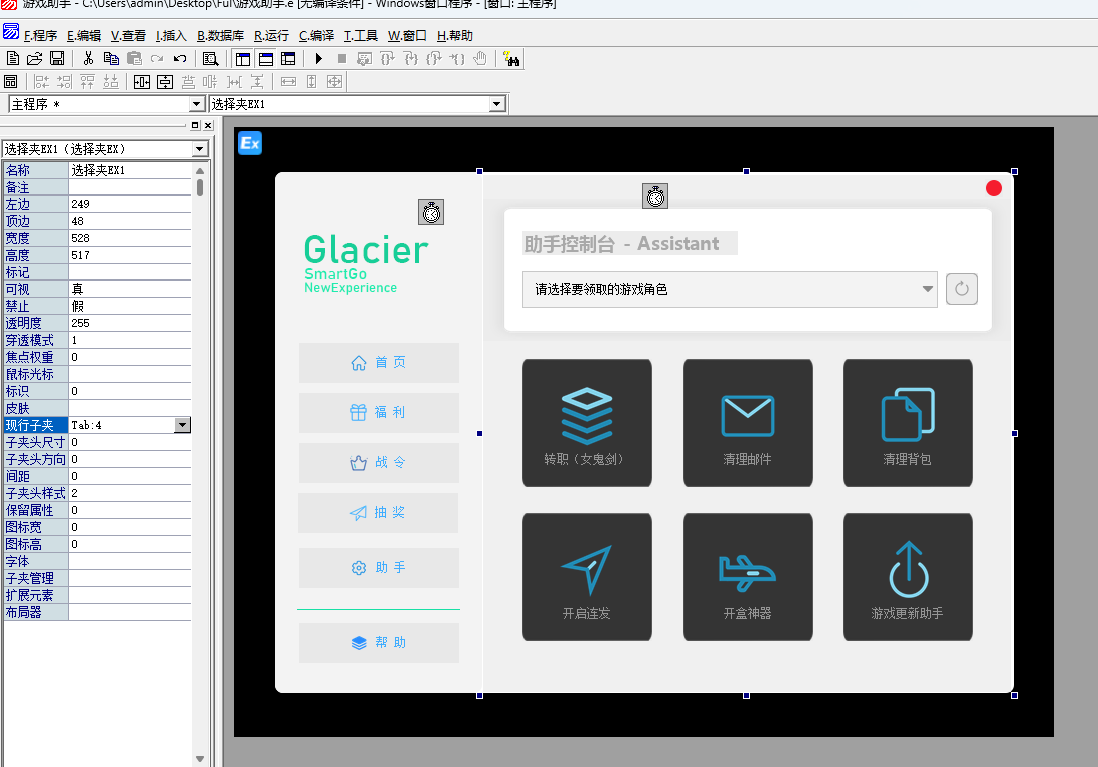Select the 禁止 property row
1098x767 pixels.
(97, 306)
